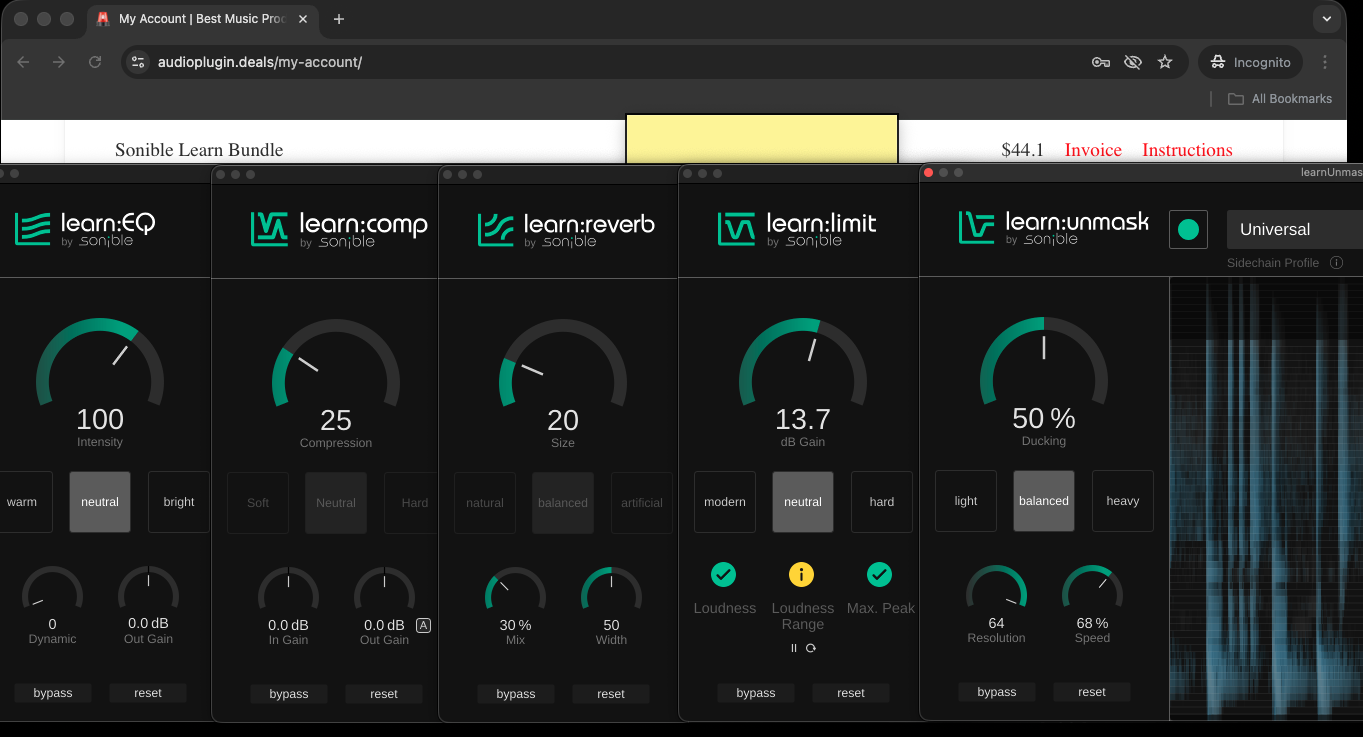Expand the Chrome tab search chevron
Screen dimensions: 1363x737
click(1327, 19)
